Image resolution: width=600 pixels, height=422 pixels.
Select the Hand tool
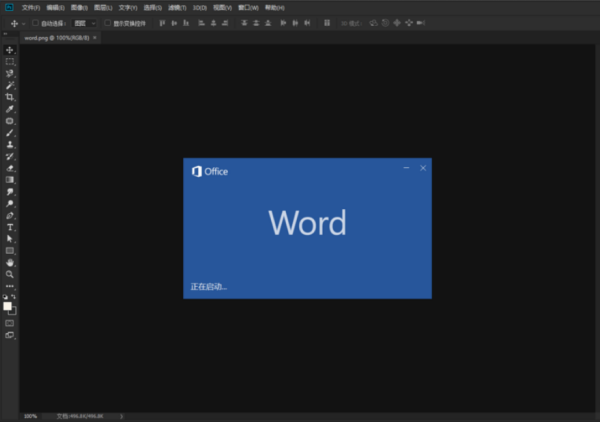coord(10,262)
